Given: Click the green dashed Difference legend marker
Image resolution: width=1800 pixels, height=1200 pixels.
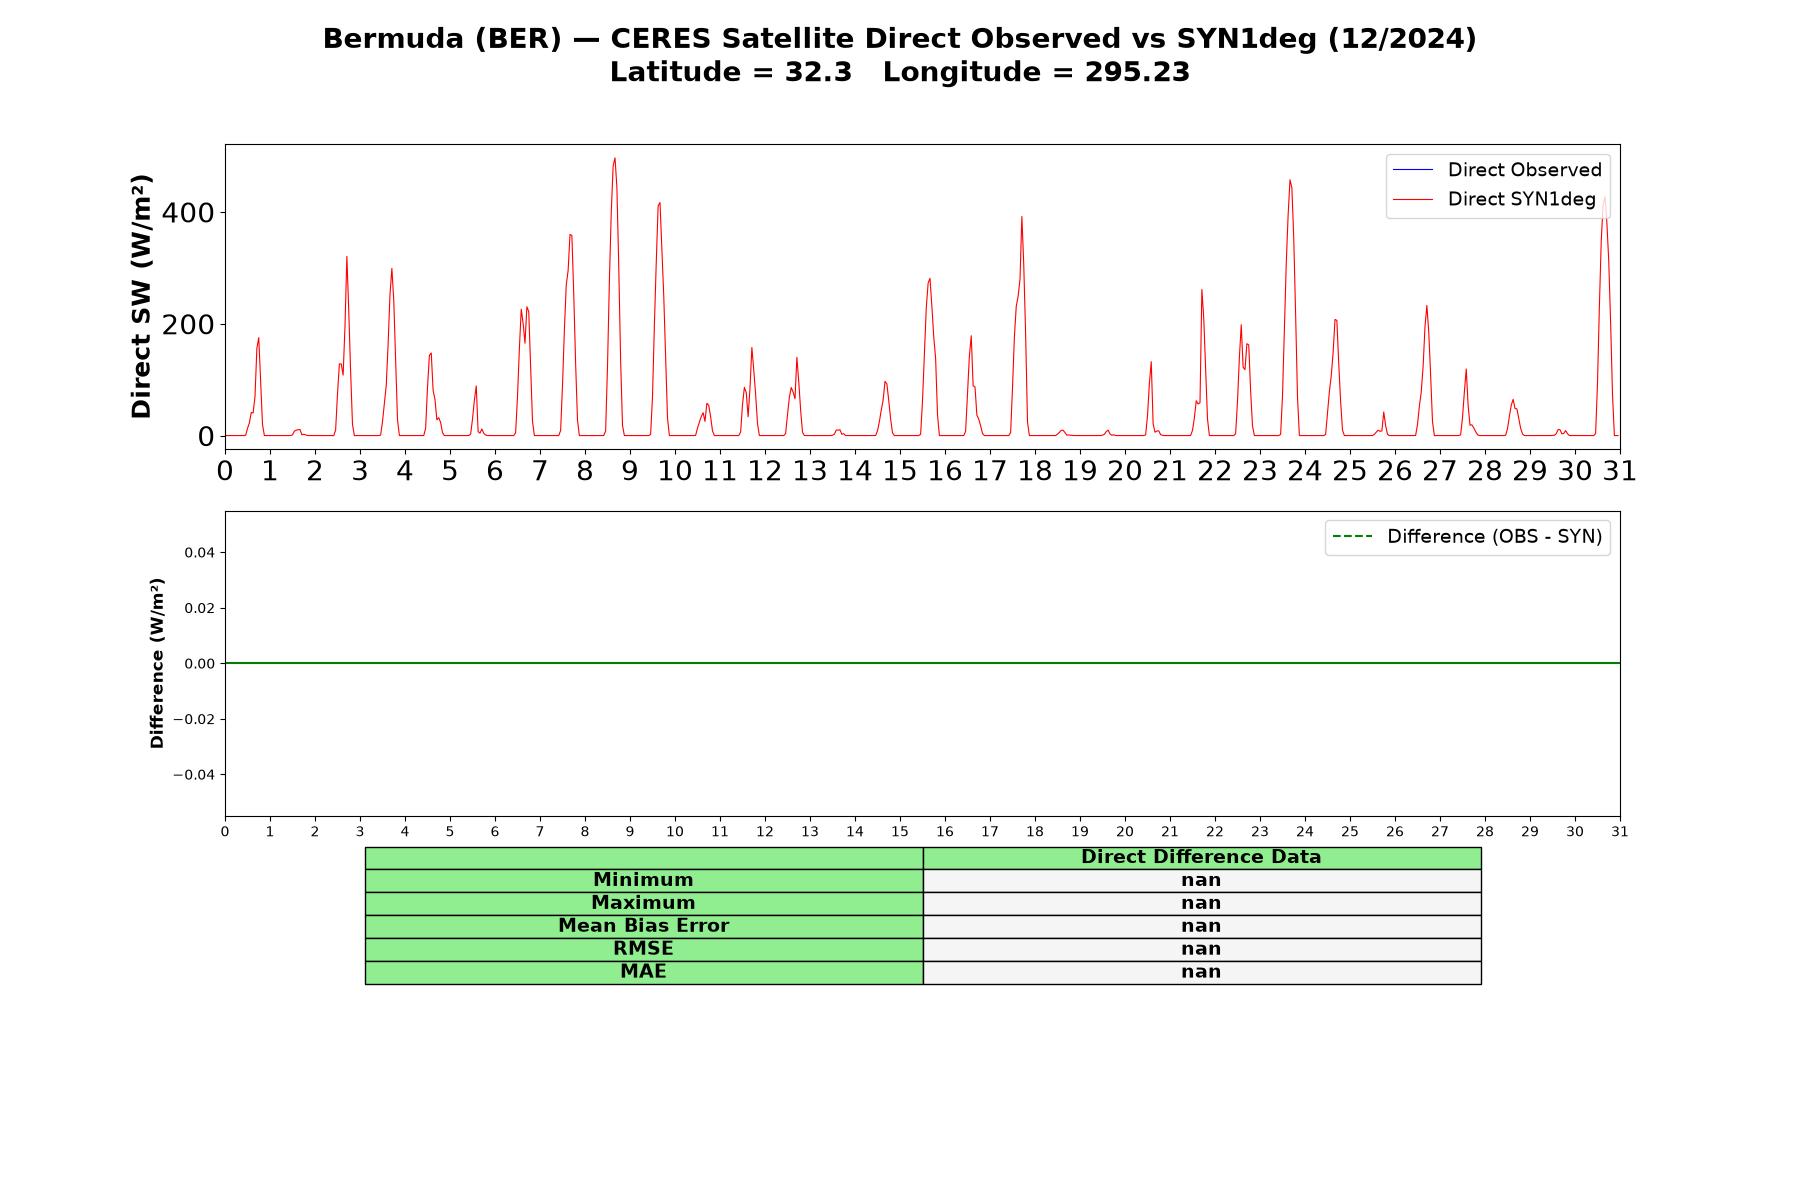Looking at the screenshot, I should 1352,537.
